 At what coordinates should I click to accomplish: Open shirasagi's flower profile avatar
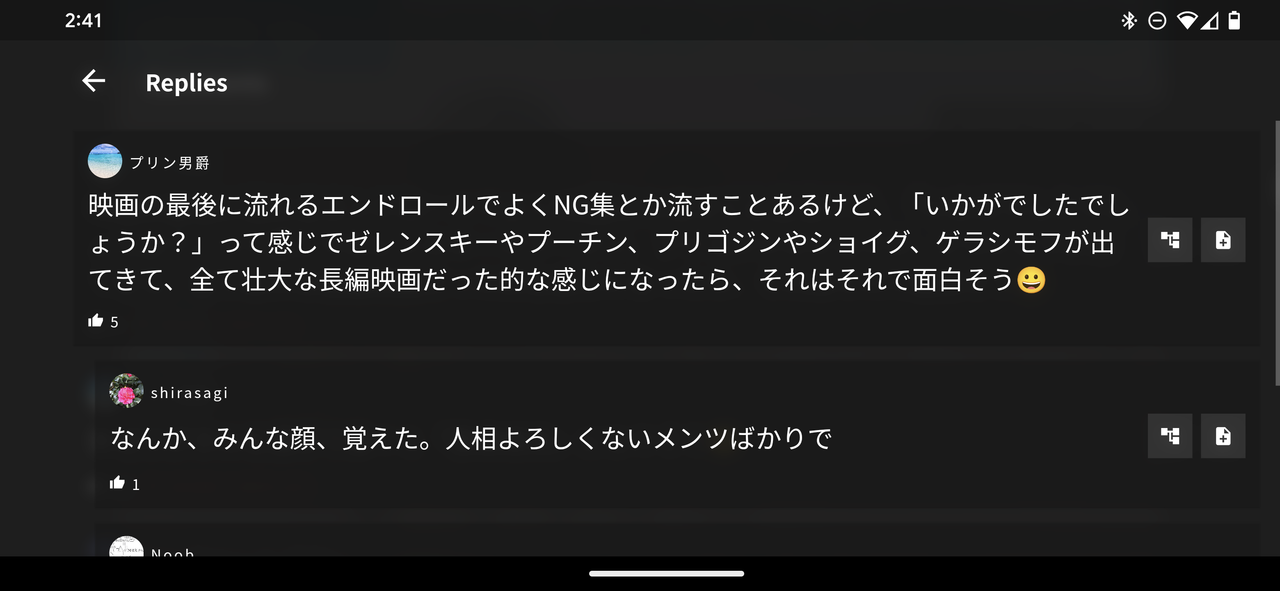pos(126,391)
